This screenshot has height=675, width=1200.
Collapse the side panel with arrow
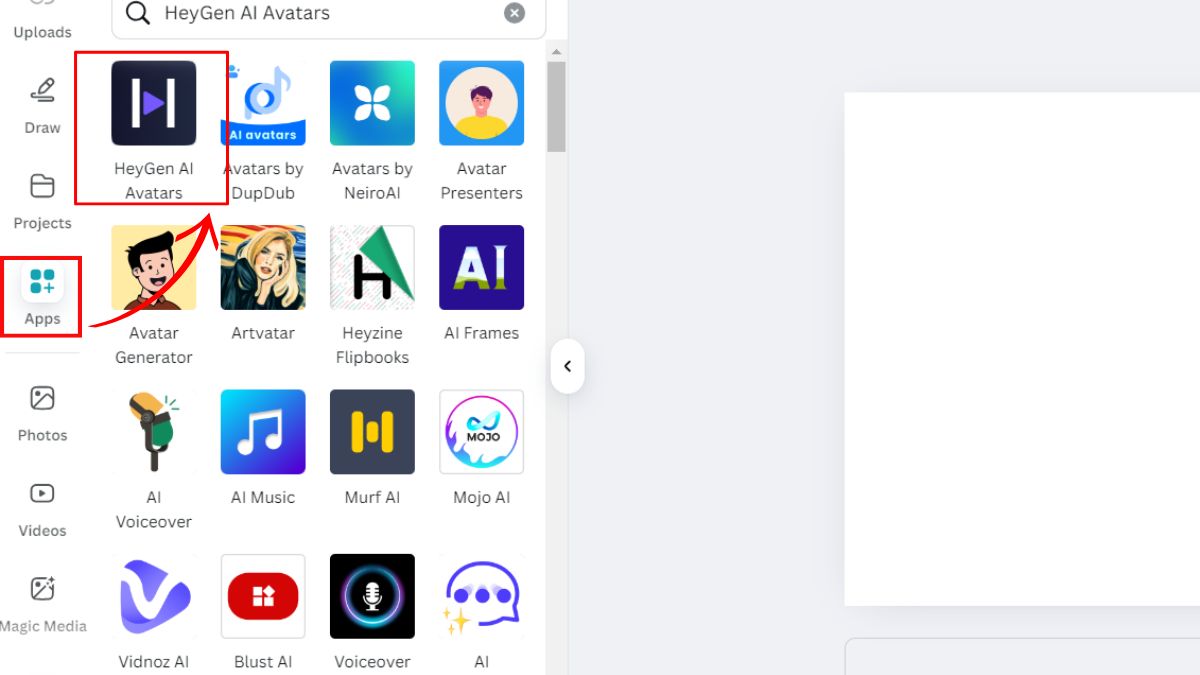point(567,366)
